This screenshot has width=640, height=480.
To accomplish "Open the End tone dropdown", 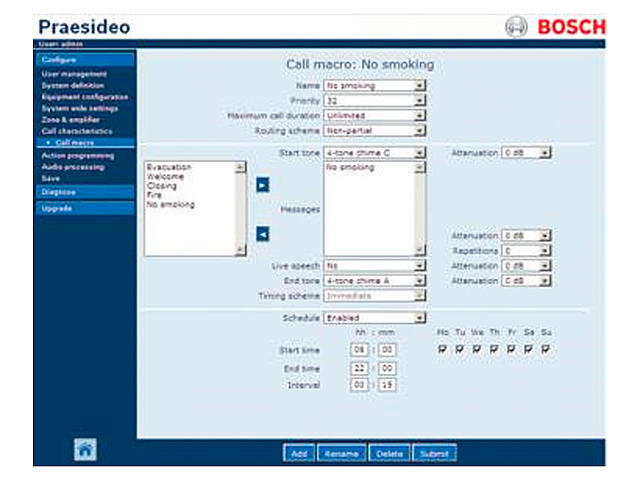I will pos(374,281).
